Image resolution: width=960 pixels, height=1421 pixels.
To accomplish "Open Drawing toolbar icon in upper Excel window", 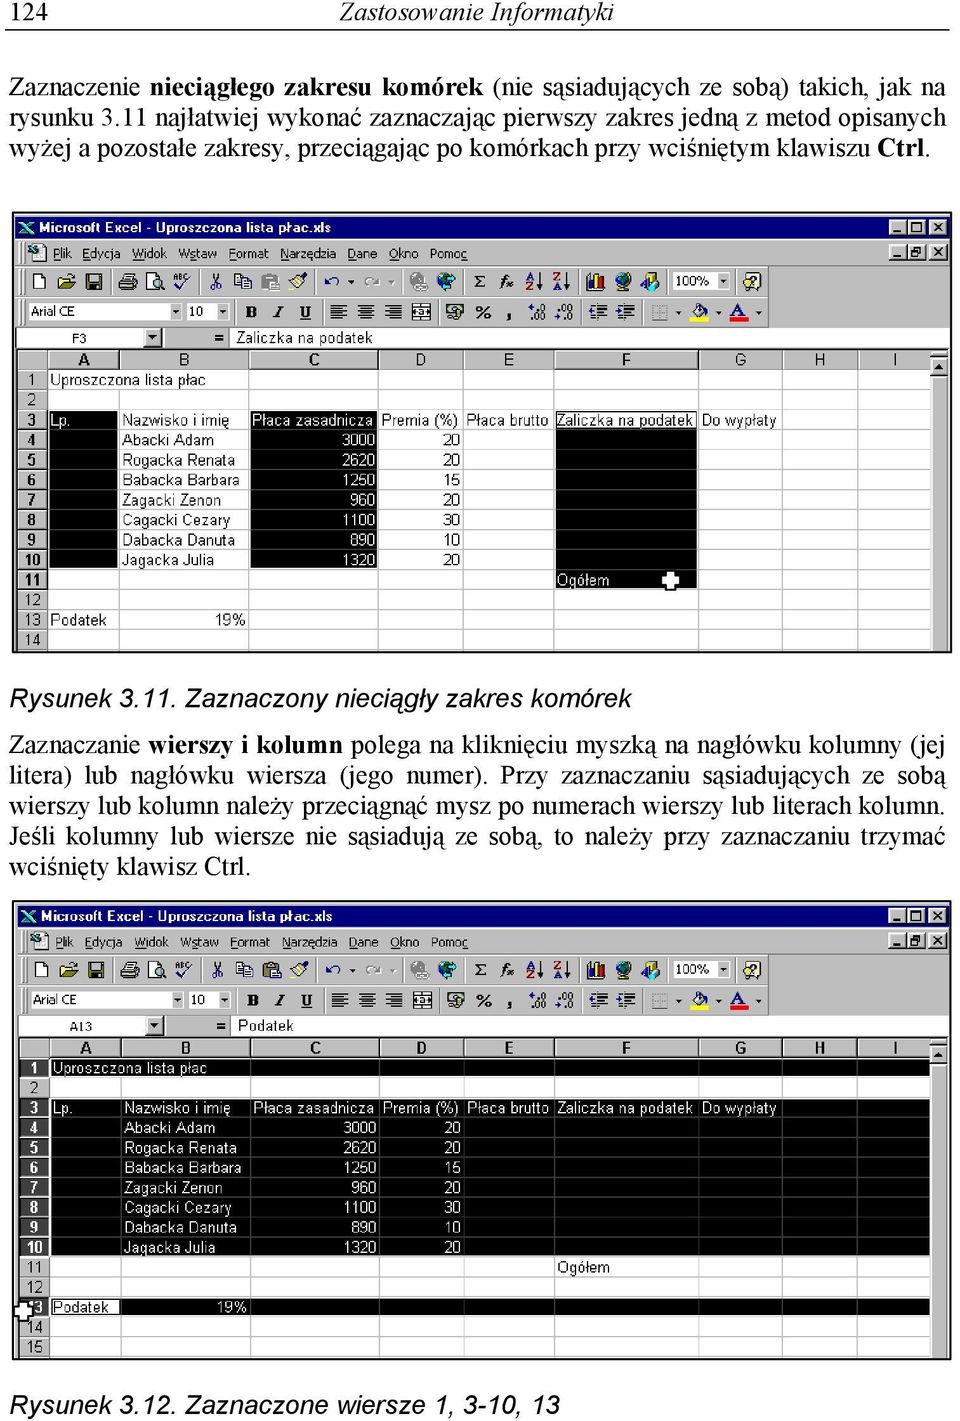I will [x=650, y=282].
